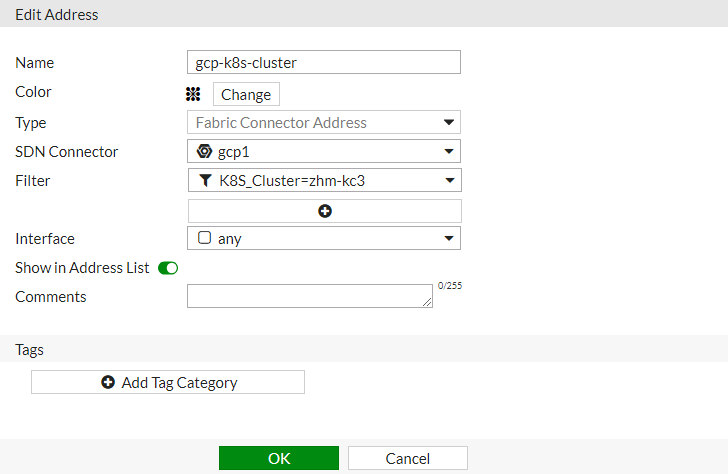Click the Comments label text

pyautogui.click(x=51, y=297)
